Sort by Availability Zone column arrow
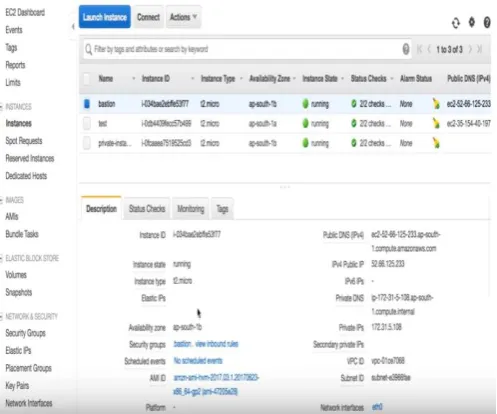Viewport: 497px width, 414px height. (x=294, y=79)
